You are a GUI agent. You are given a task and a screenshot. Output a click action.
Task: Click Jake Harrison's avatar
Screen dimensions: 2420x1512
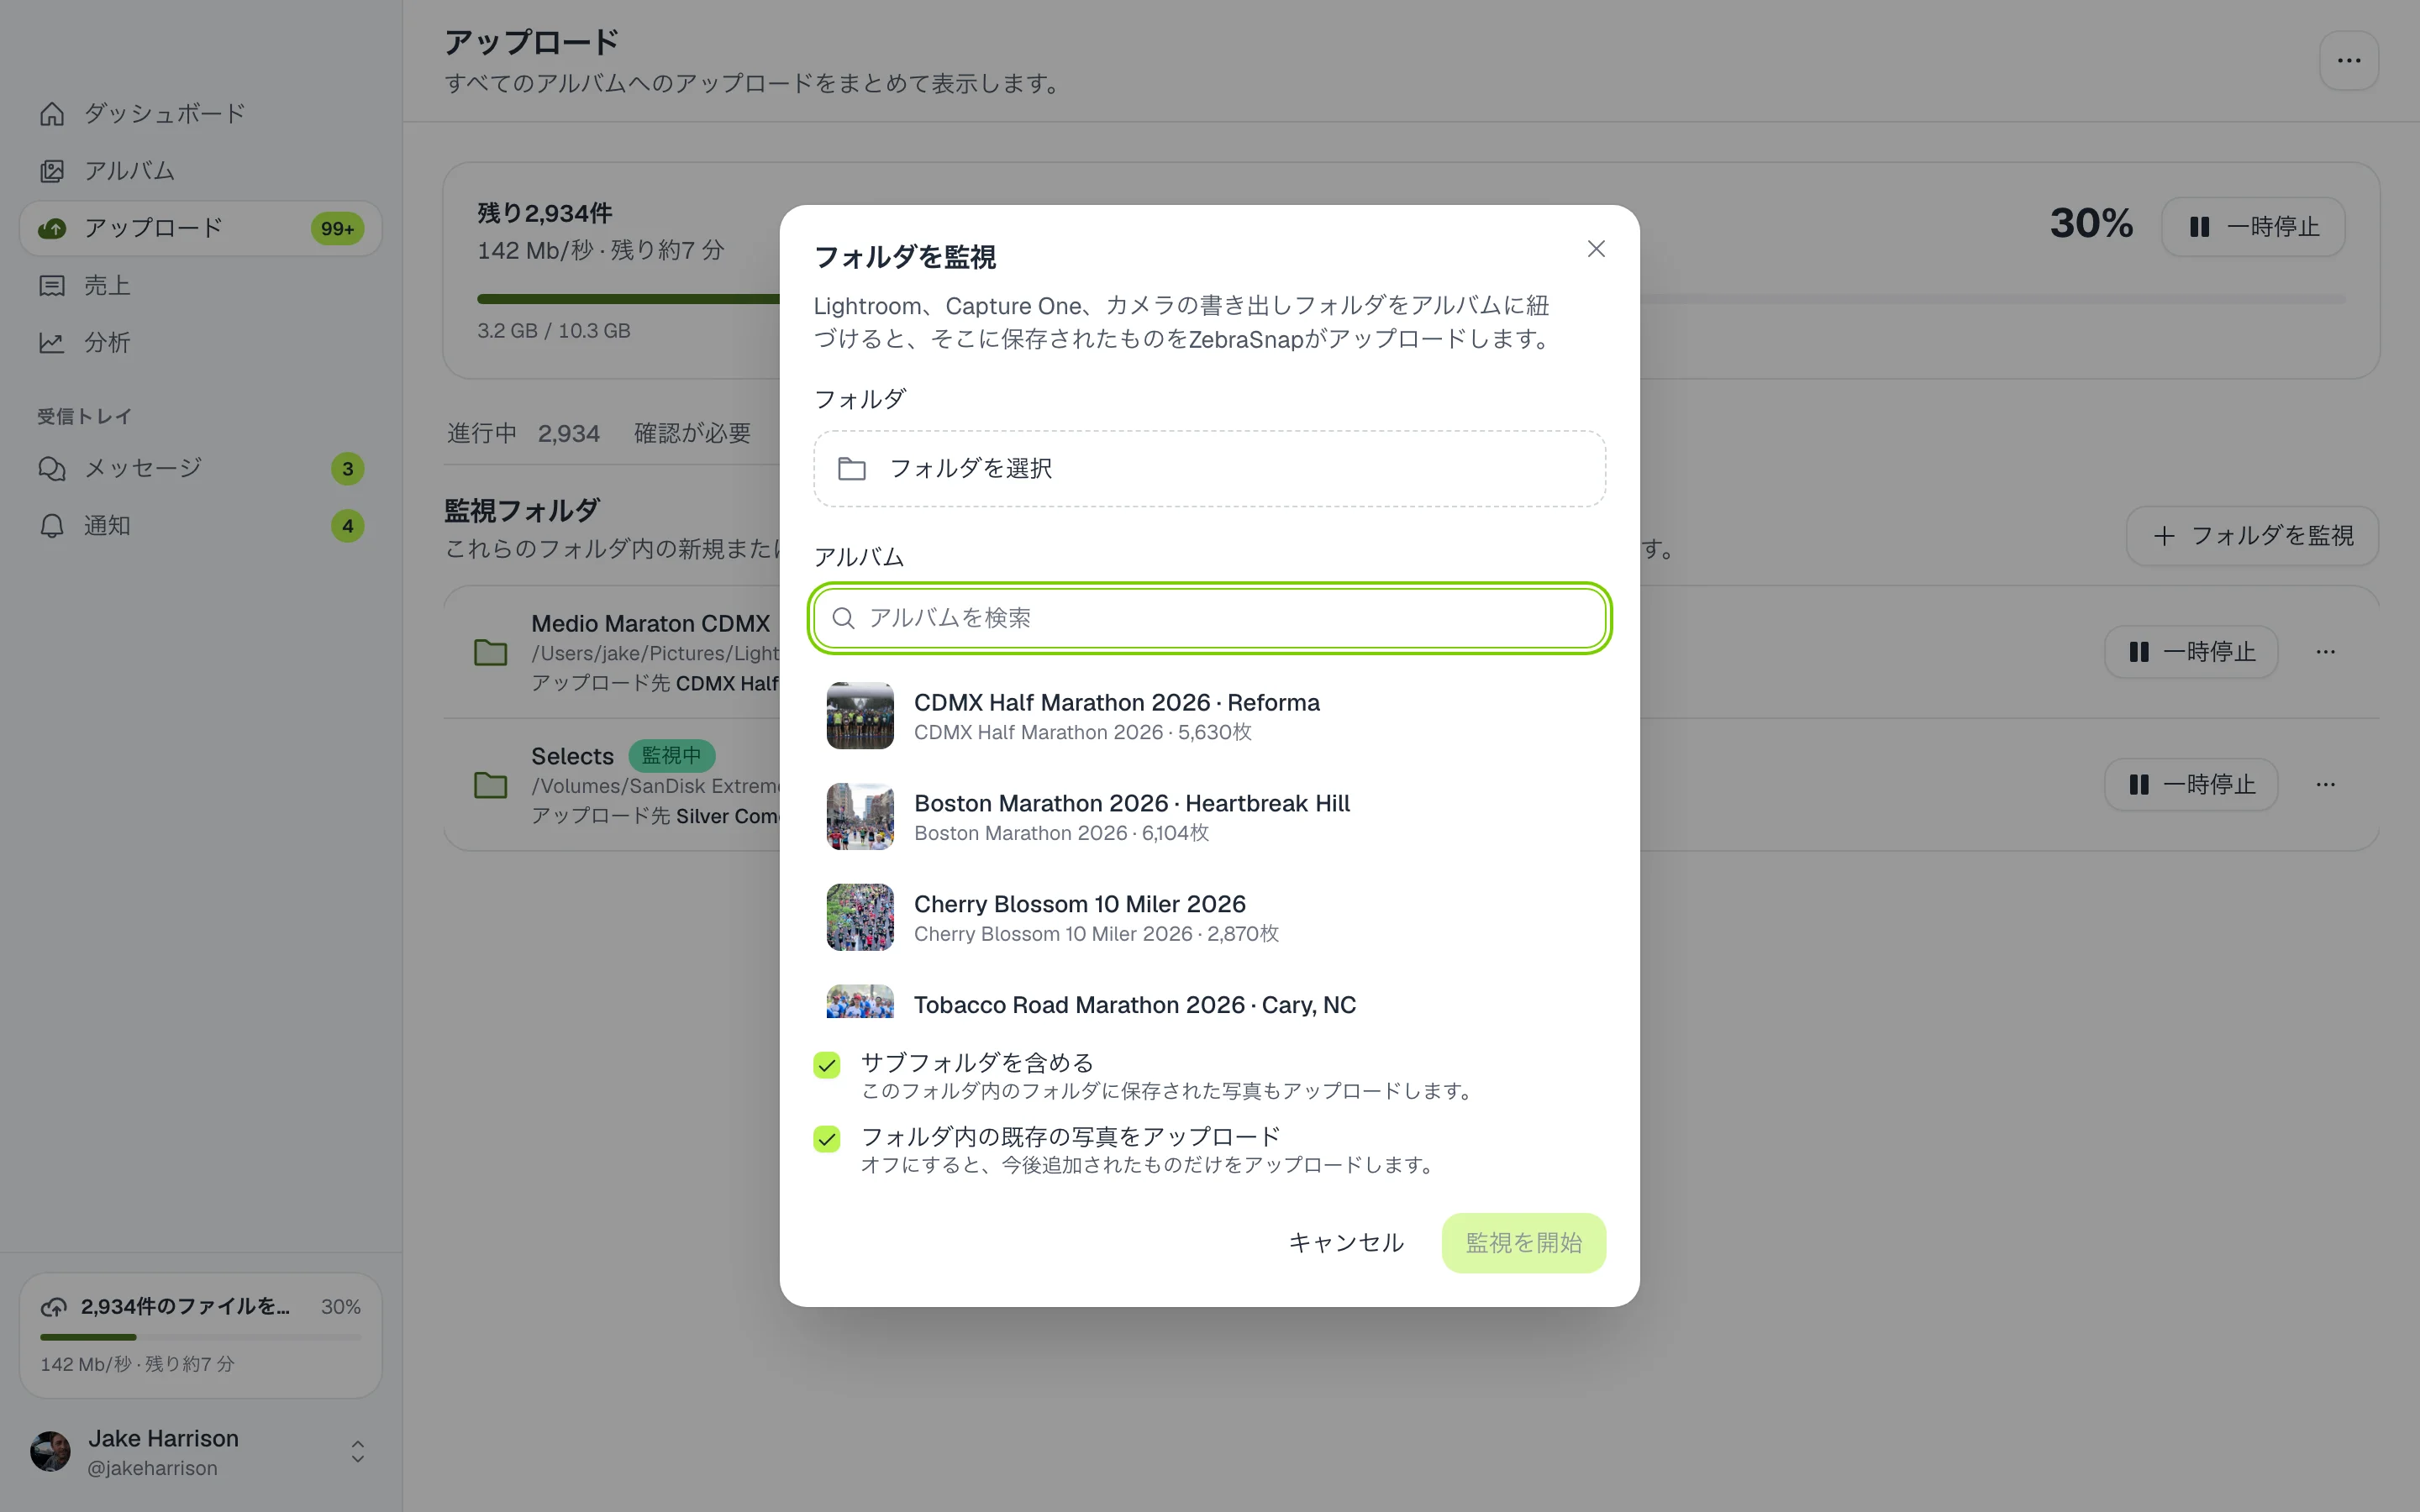coord(51,1451)
